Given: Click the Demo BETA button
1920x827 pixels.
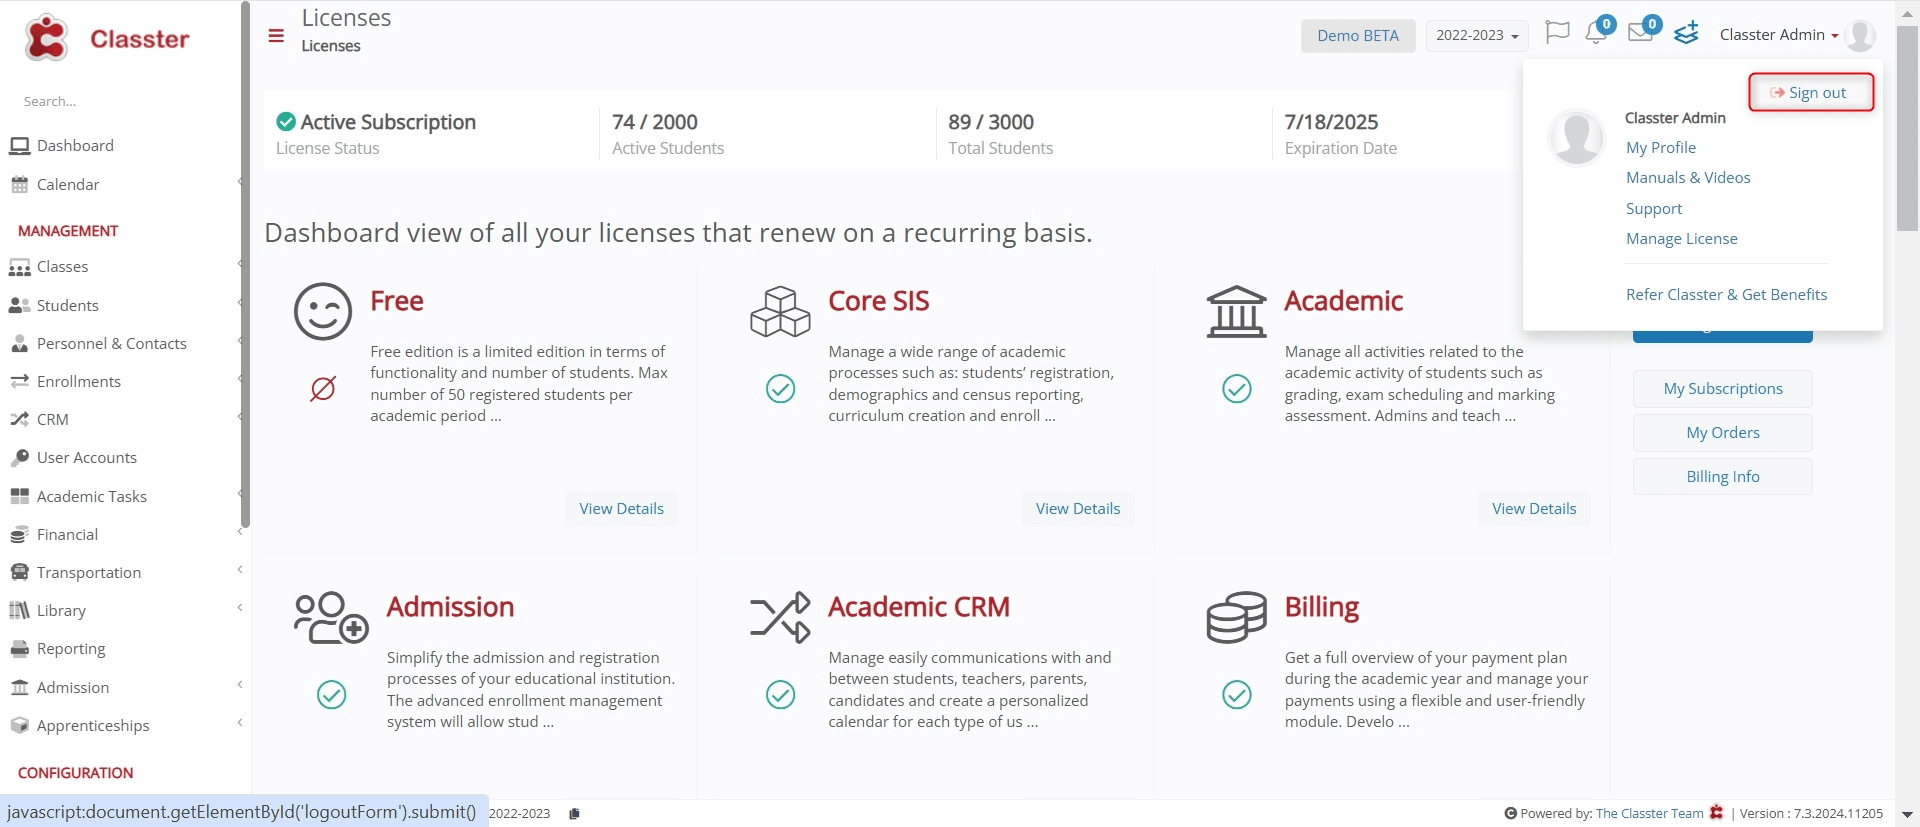Looking at the screenshot, I should [1358, 35].
